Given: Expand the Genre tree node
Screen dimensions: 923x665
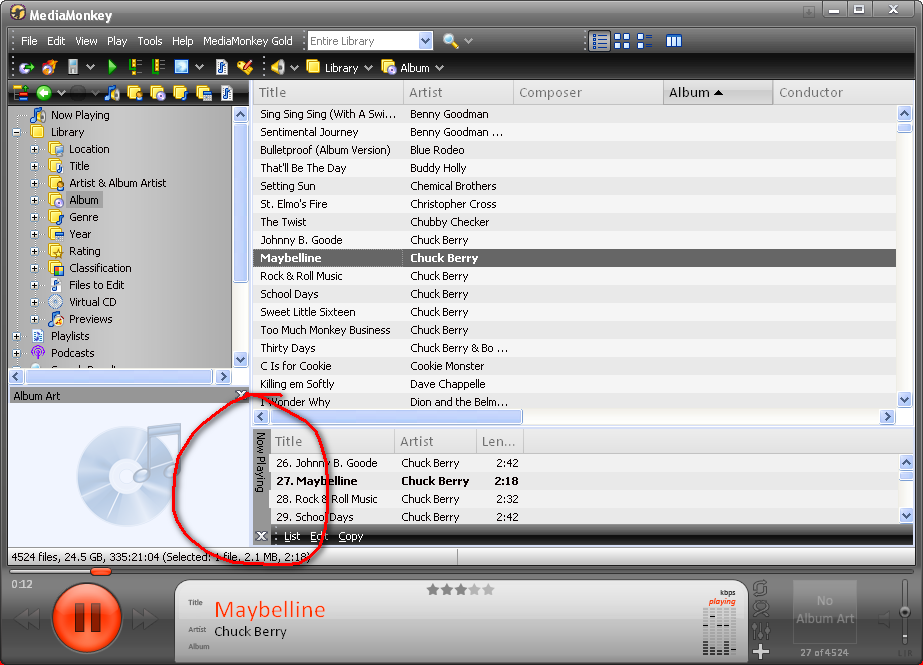Looking at the screenshot, I should (34, 217).
